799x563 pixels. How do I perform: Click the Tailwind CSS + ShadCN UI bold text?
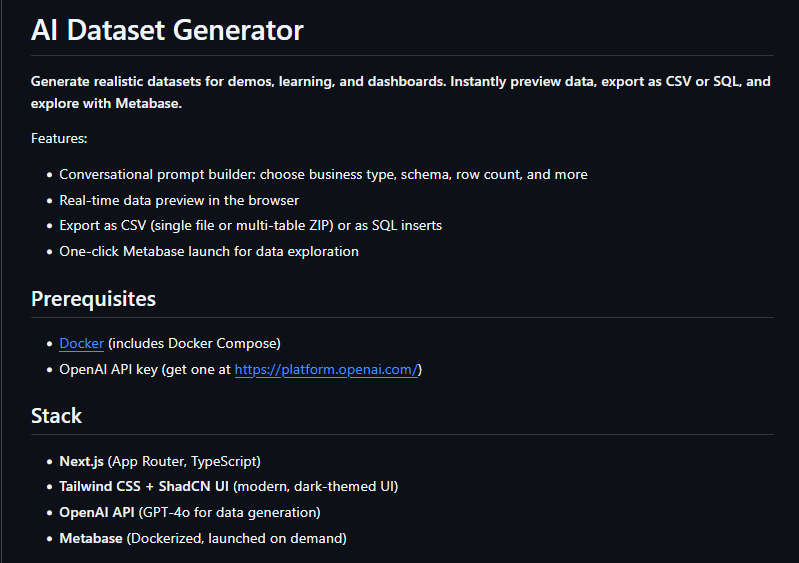pos(144,487)
